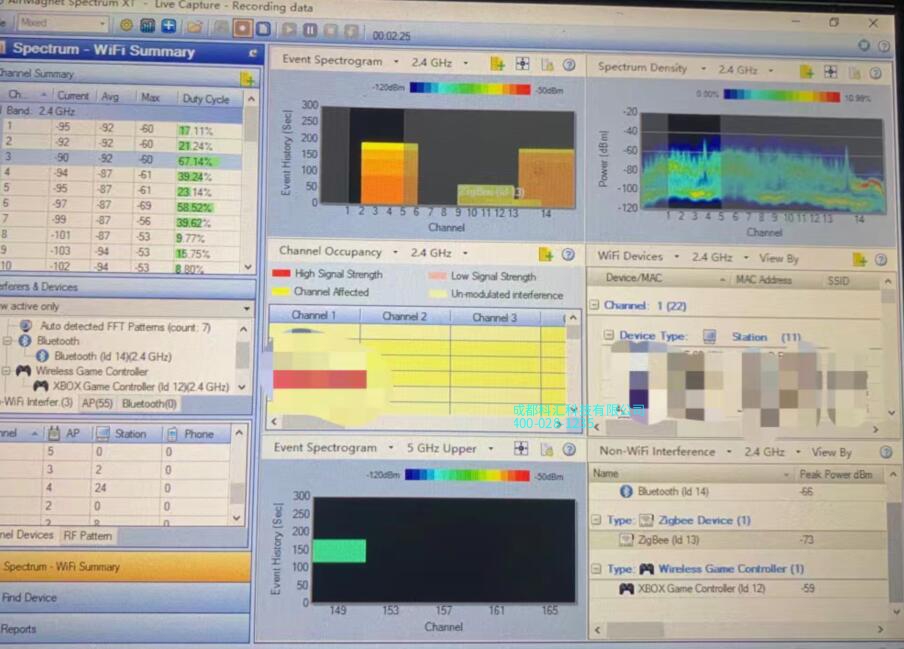Sort by the Duty Cycle column header
This screenshot has height=649, width=904.
click(206, 99)
